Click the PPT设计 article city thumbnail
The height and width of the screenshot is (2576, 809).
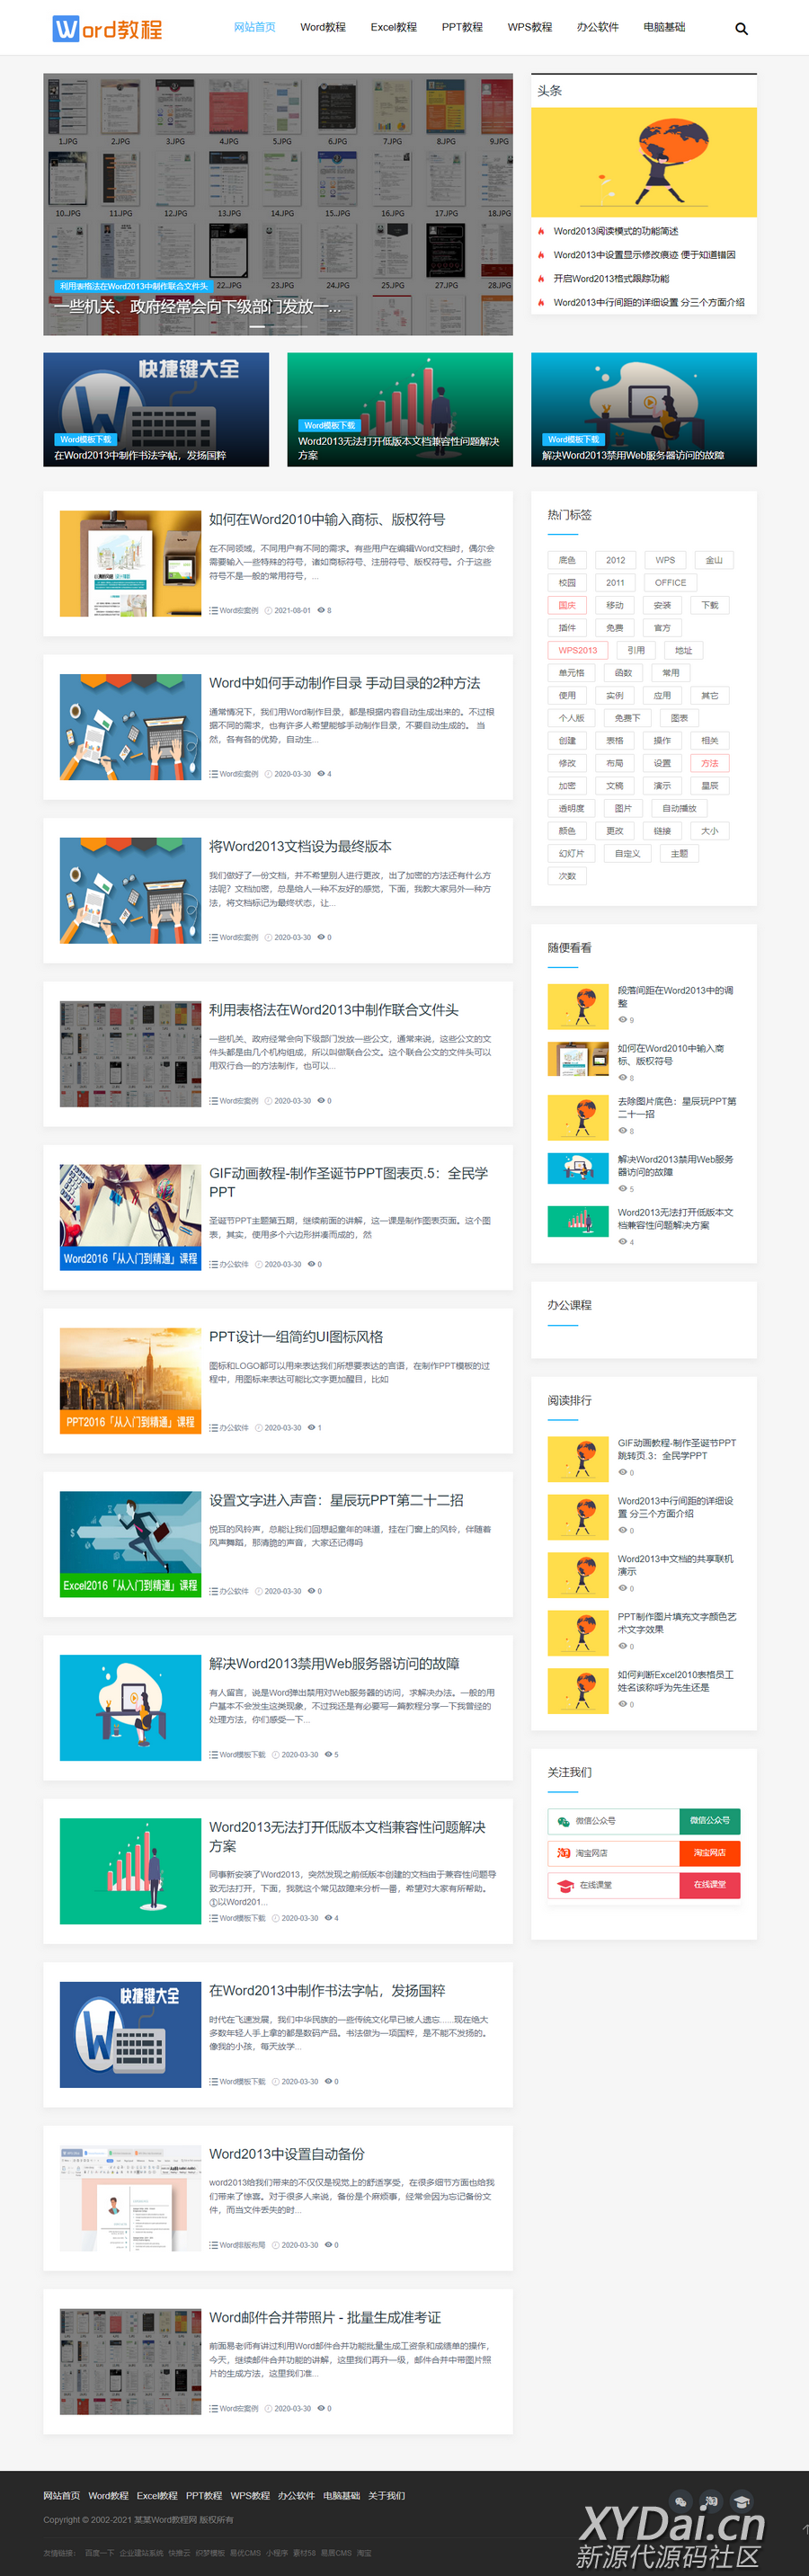130,1380
